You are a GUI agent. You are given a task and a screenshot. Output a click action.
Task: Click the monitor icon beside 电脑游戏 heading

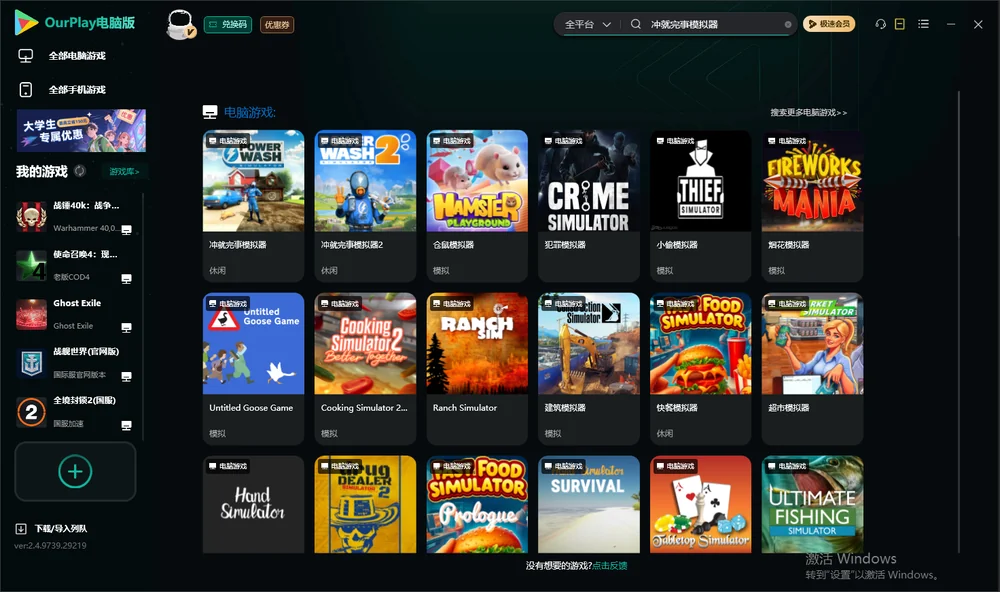pyautogui.click(x=210, y=112)
